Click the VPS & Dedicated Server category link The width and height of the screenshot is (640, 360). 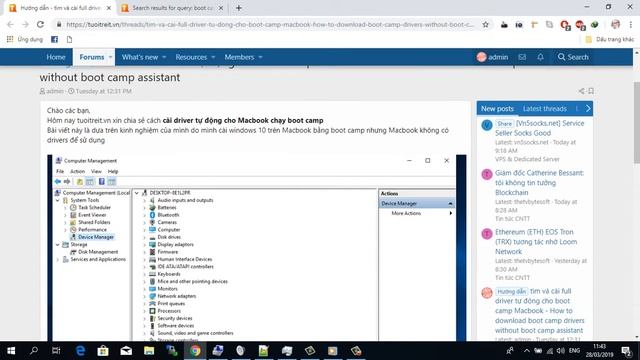(x=527, y=159)
